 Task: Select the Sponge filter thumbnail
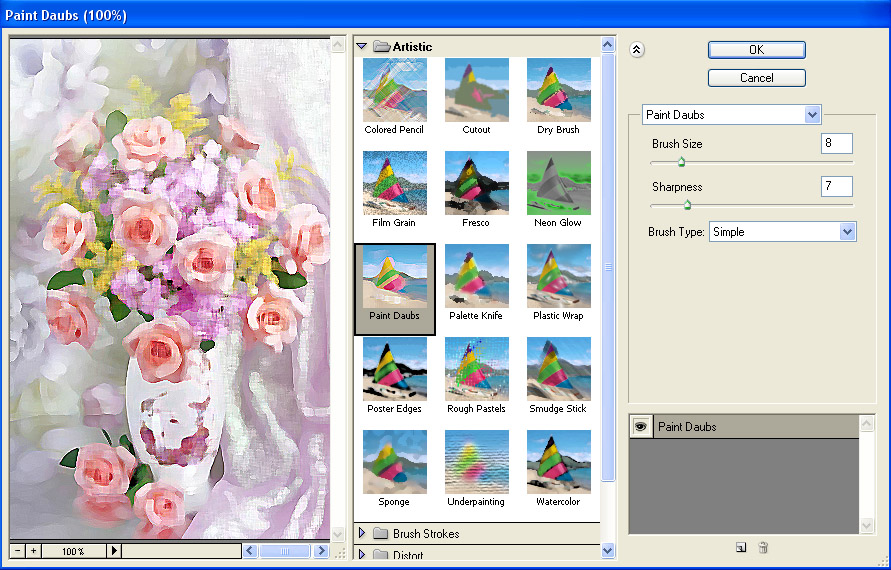tap(394, 462)
